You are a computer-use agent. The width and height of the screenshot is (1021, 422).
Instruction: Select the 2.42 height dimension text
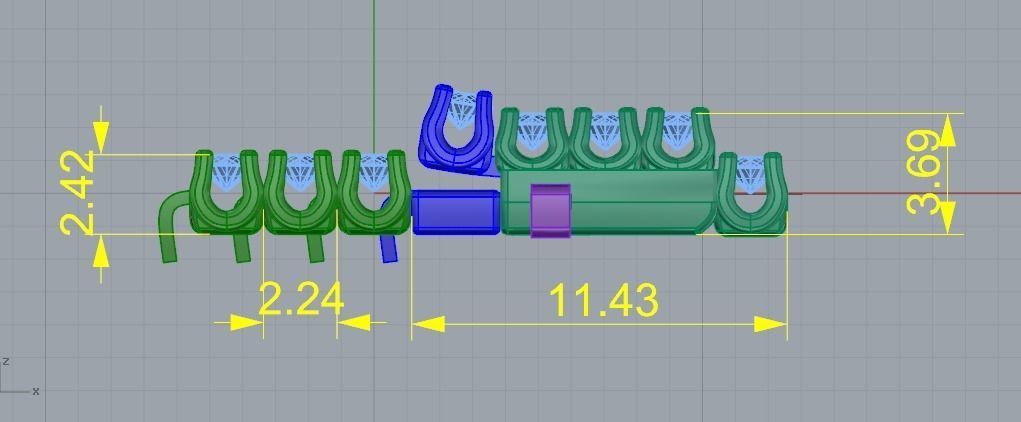click(77, 193)
